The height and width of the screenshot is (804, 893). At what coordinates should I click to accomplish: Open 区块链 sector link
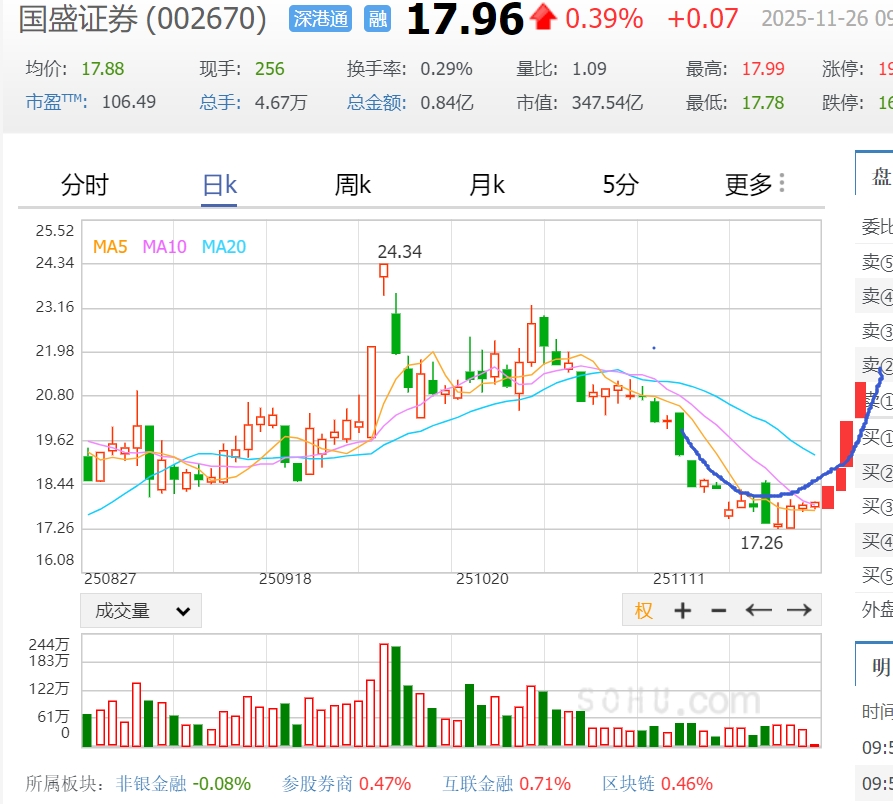click(x=629, y=784)
